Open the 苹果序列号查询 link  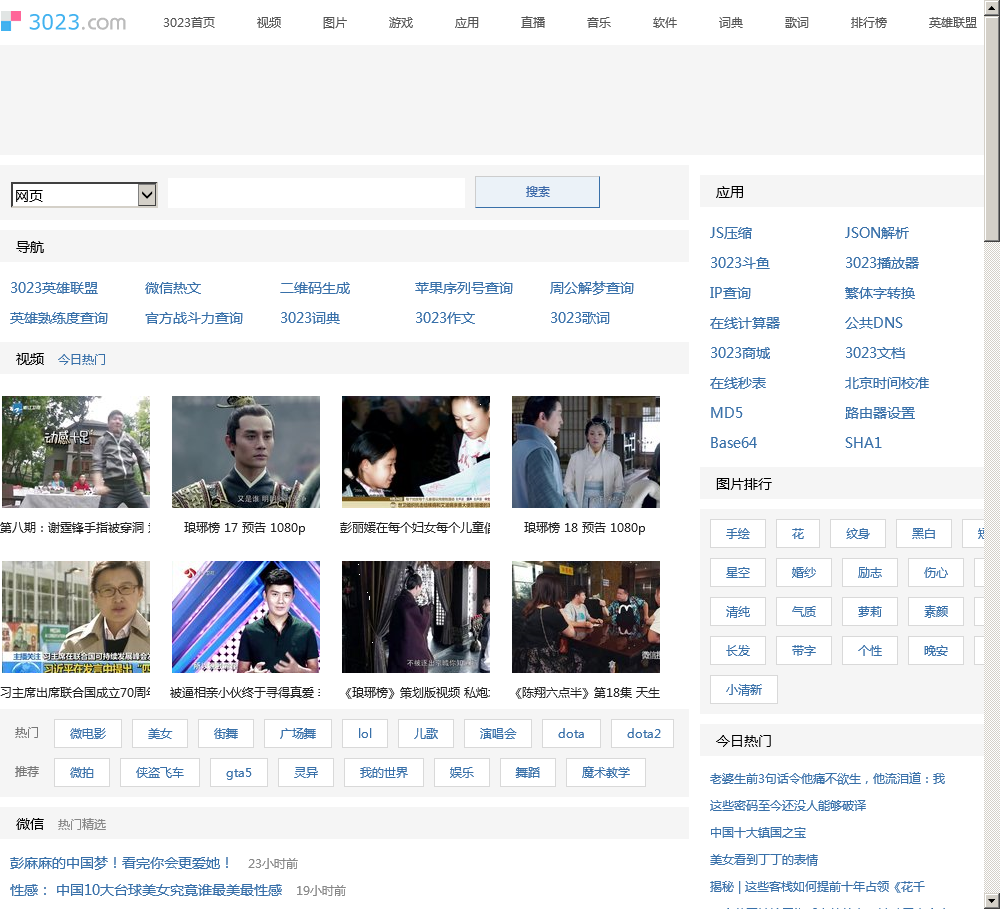pyautogui.click(x=464, y=288)
